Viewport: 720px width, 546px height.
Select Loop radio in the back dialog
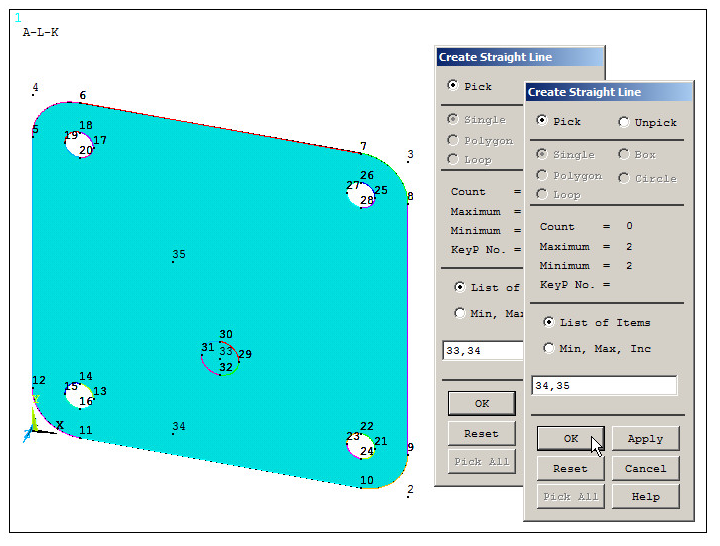coord(453,159)
